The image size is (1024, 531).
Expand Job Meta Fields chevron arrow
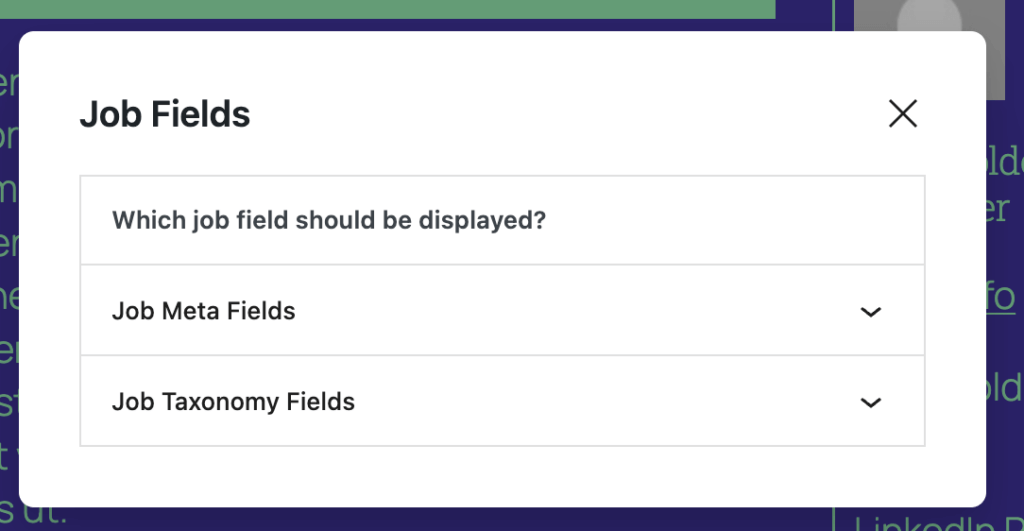[871, 312]
